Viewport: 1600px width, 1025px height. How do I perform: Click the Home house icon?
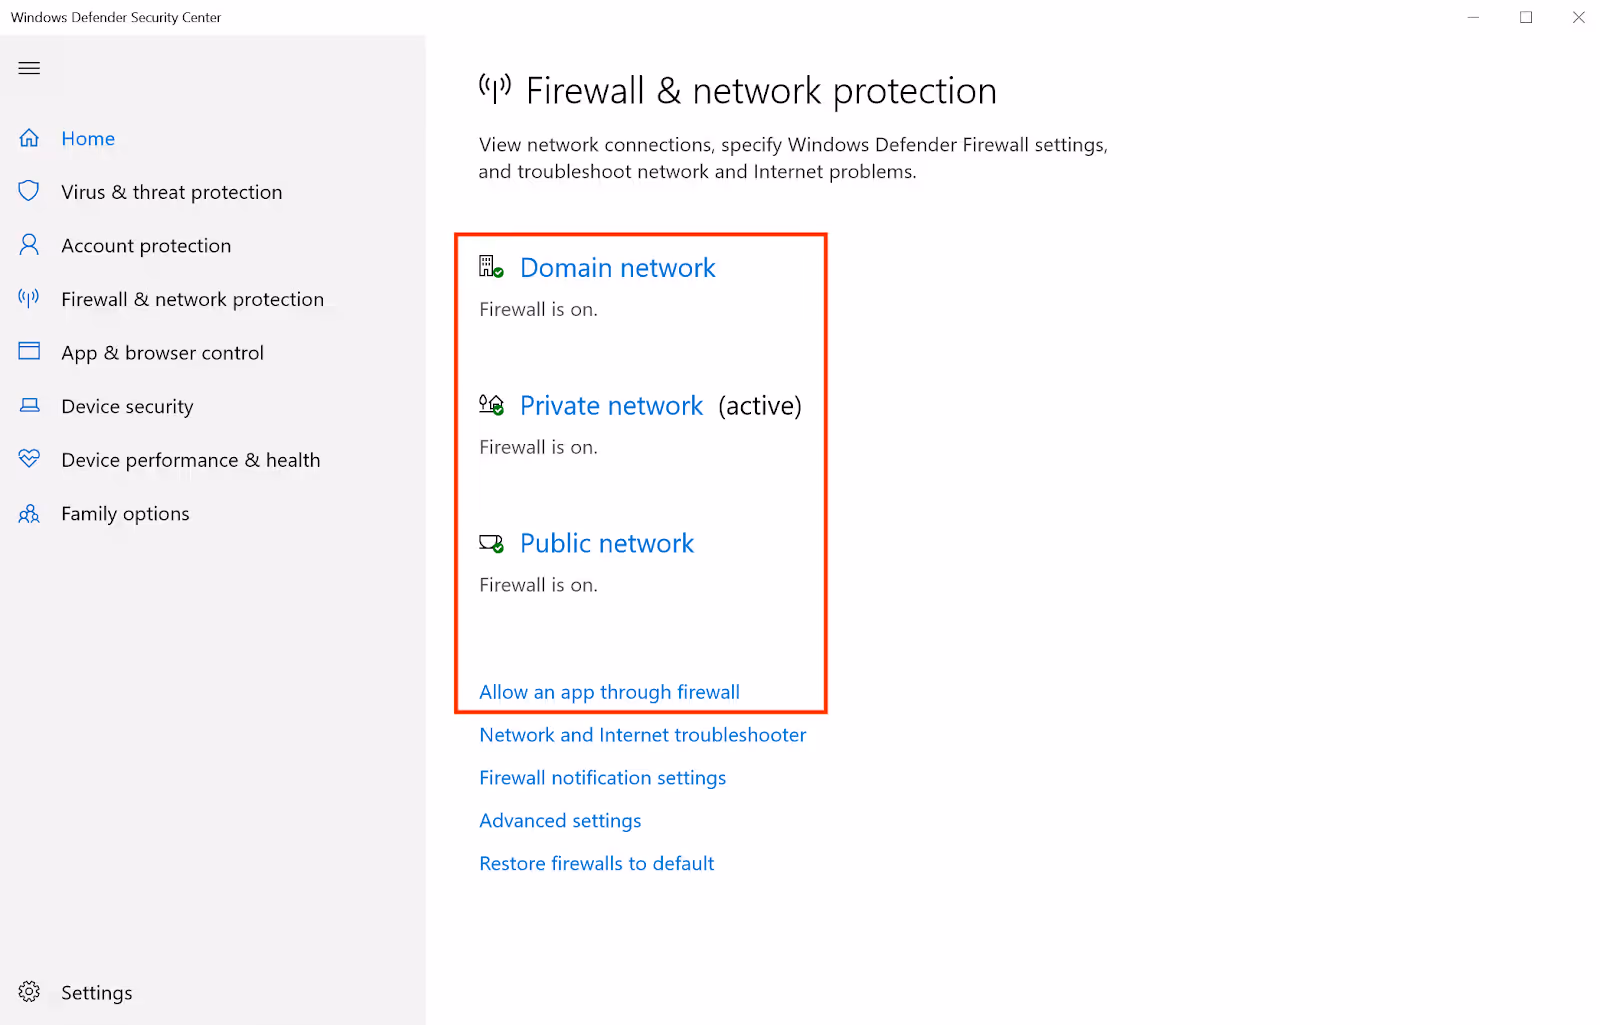click(29, 138)
